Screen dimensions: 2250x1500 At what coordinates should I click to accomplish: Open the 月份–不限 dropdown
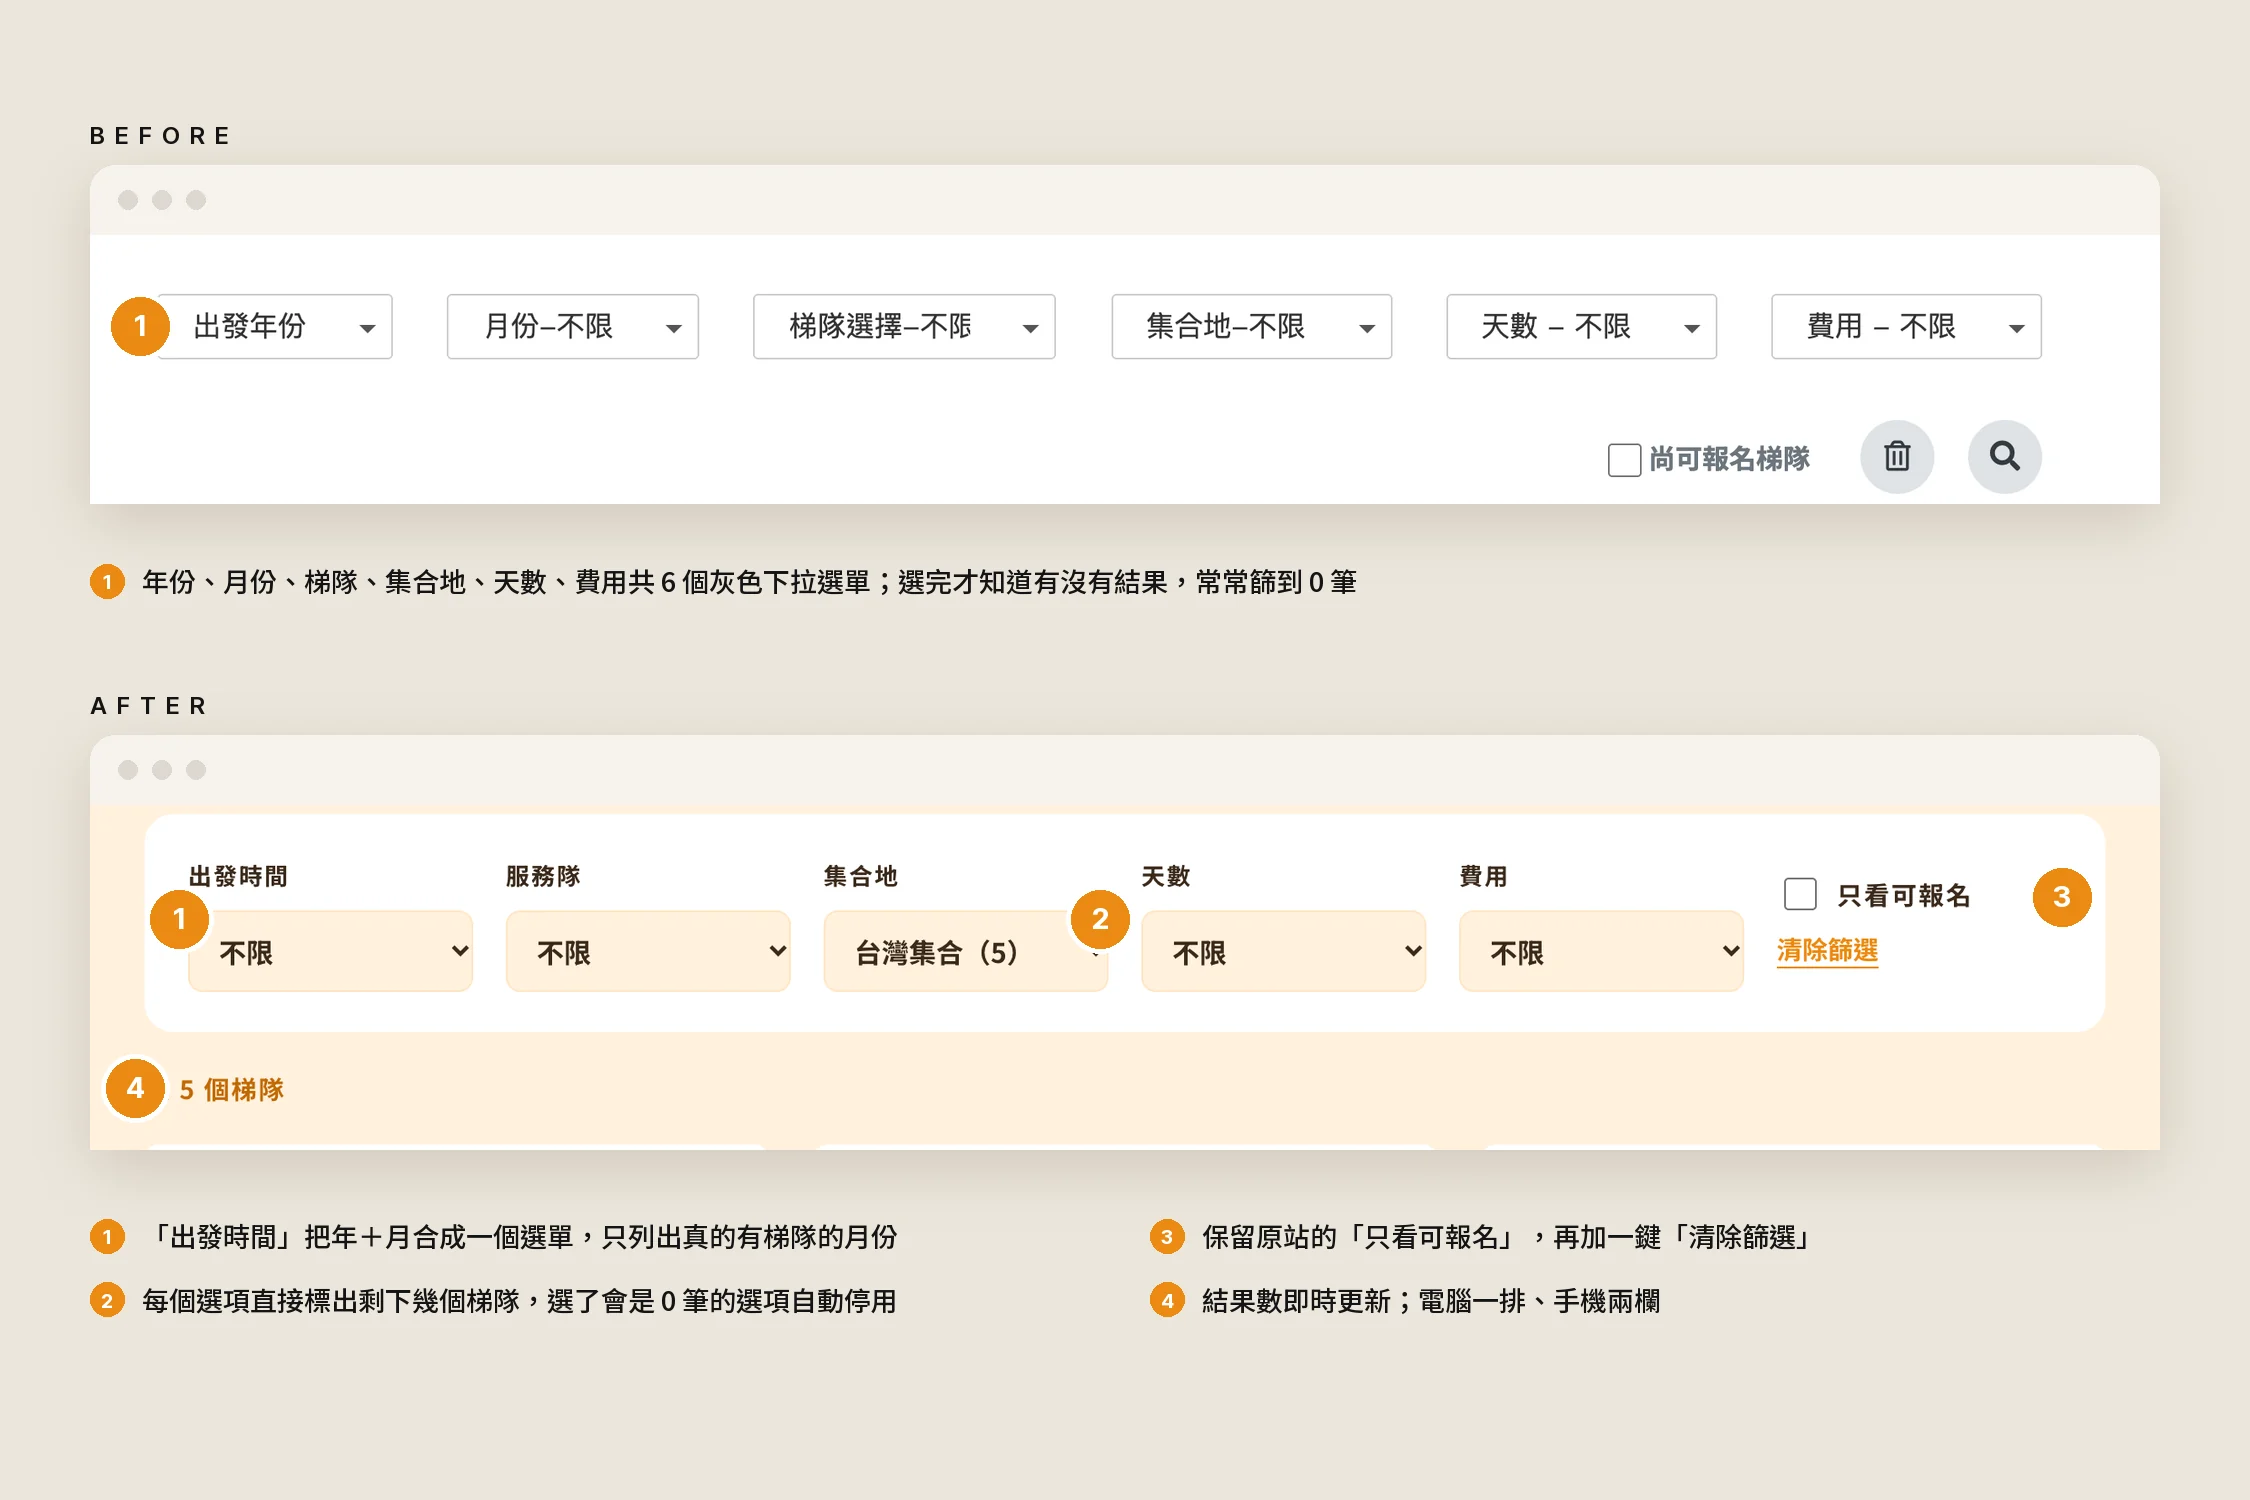click(573, 326)
